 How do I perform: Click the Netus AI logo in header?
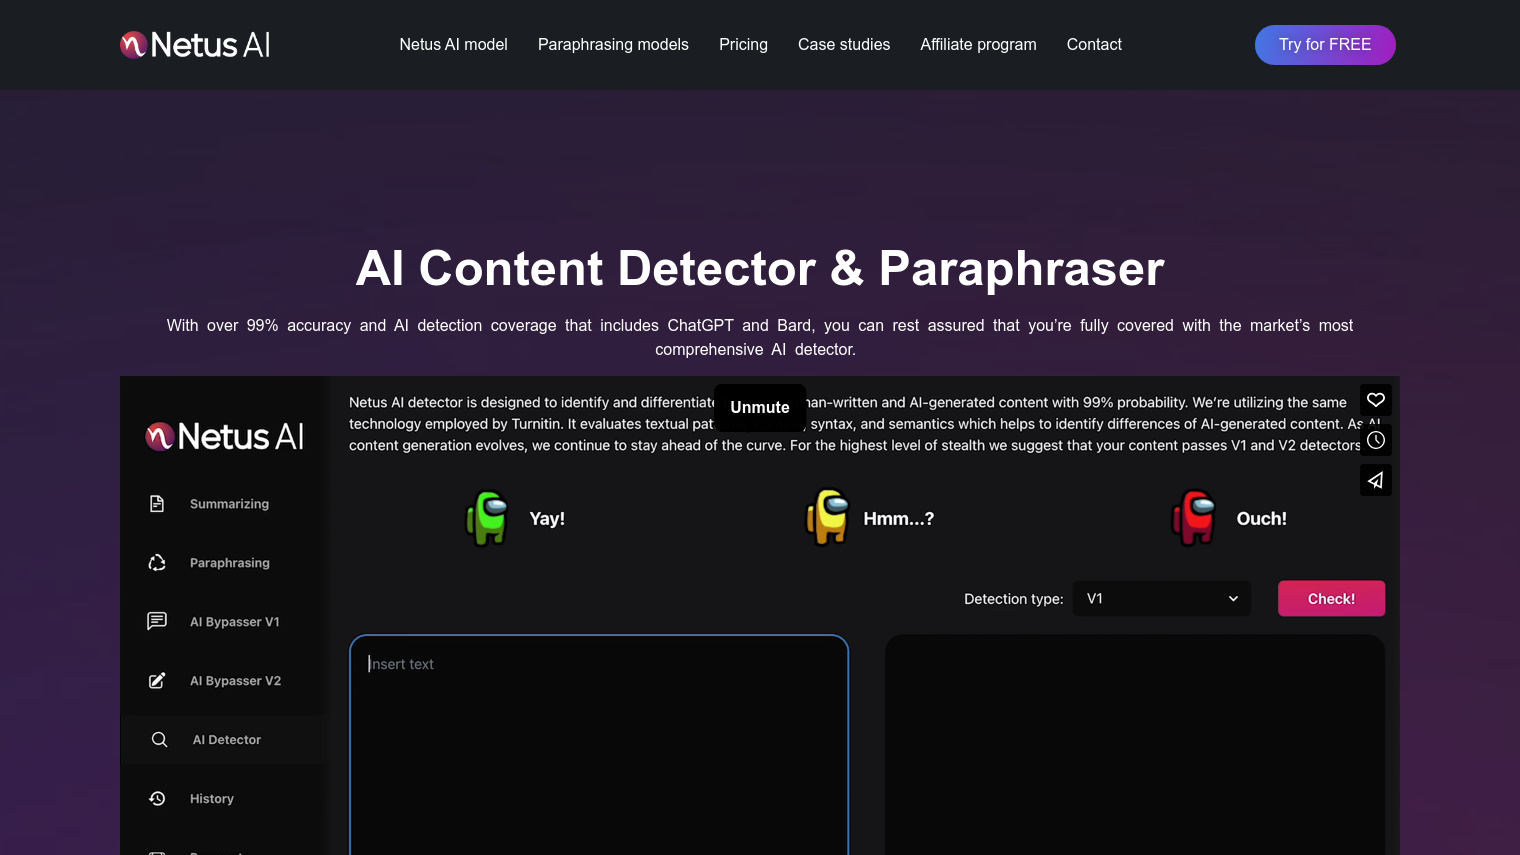(x=195, y=45)
